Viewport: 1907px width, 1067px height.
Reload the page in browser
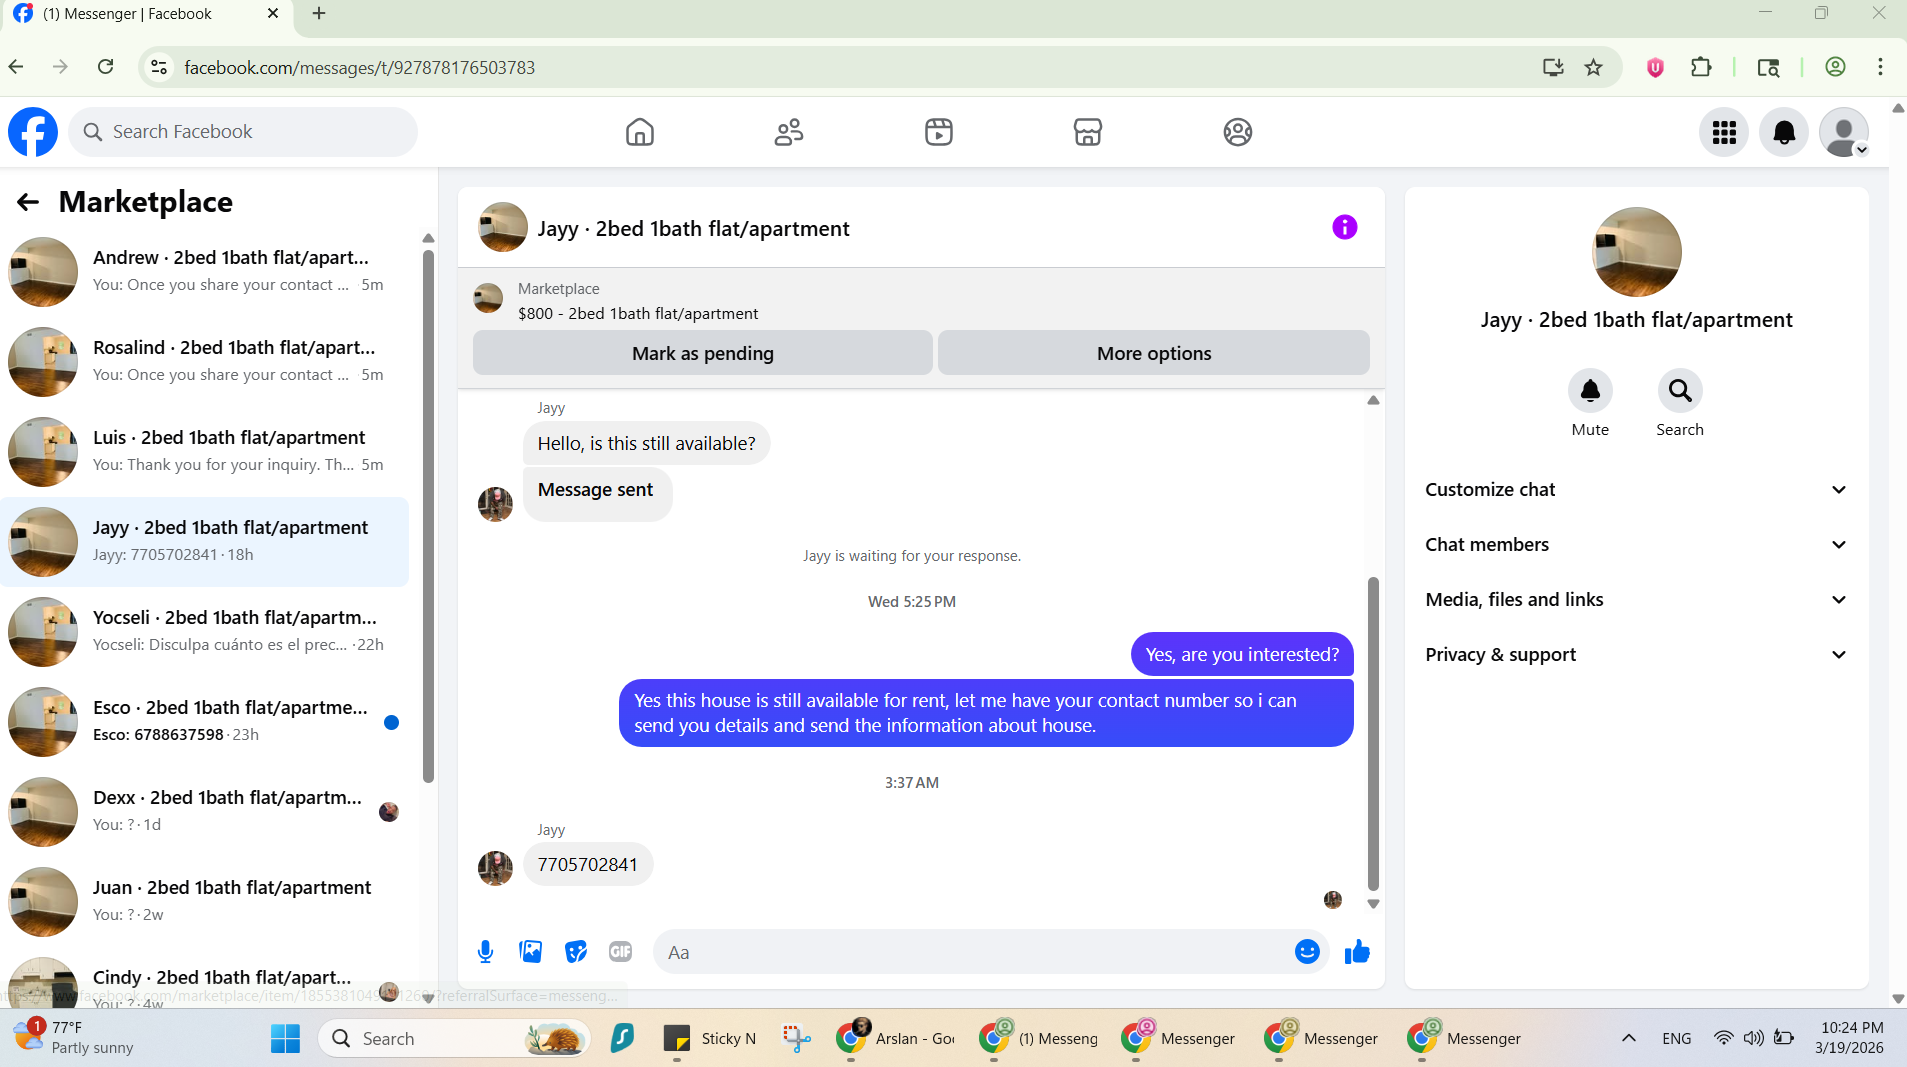106,67
